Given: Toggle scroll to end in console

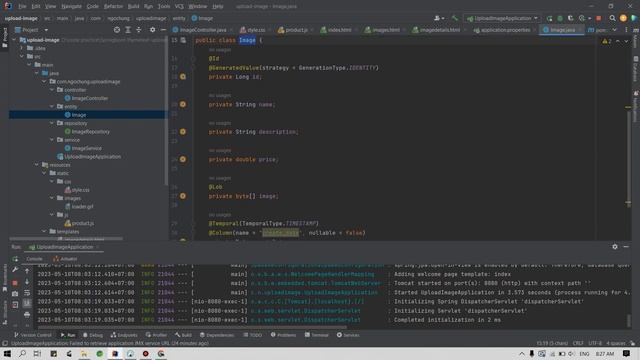Looking at the screenshot, I should (27, 303).
